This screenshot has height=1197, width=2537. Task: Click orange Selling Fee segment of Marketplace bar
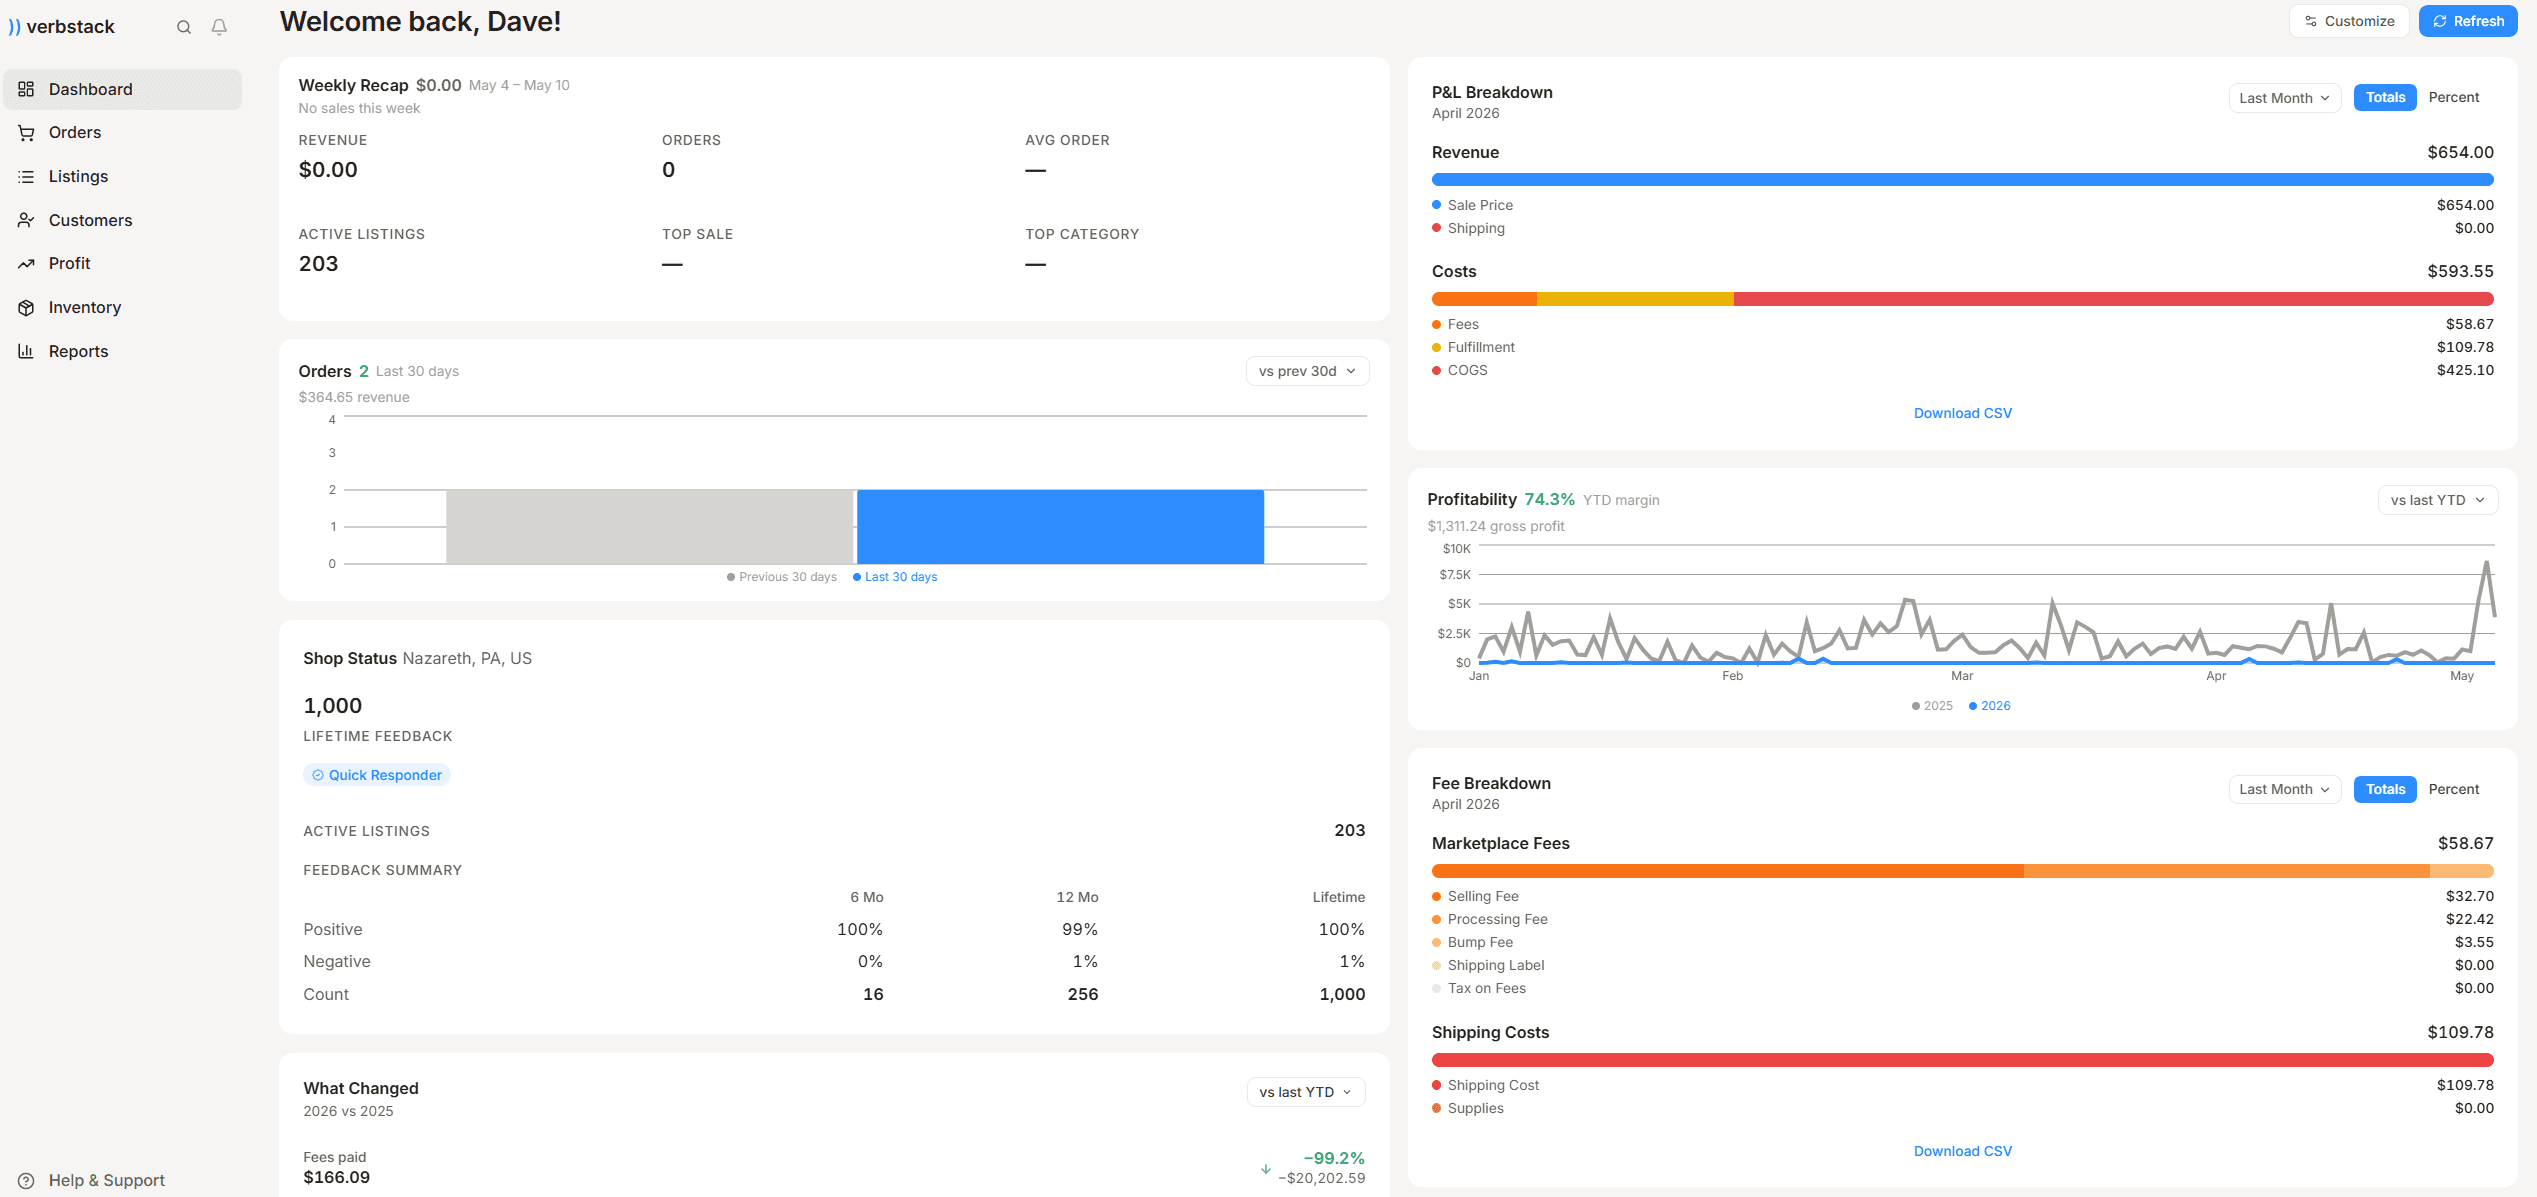[x=1727, y=871]
